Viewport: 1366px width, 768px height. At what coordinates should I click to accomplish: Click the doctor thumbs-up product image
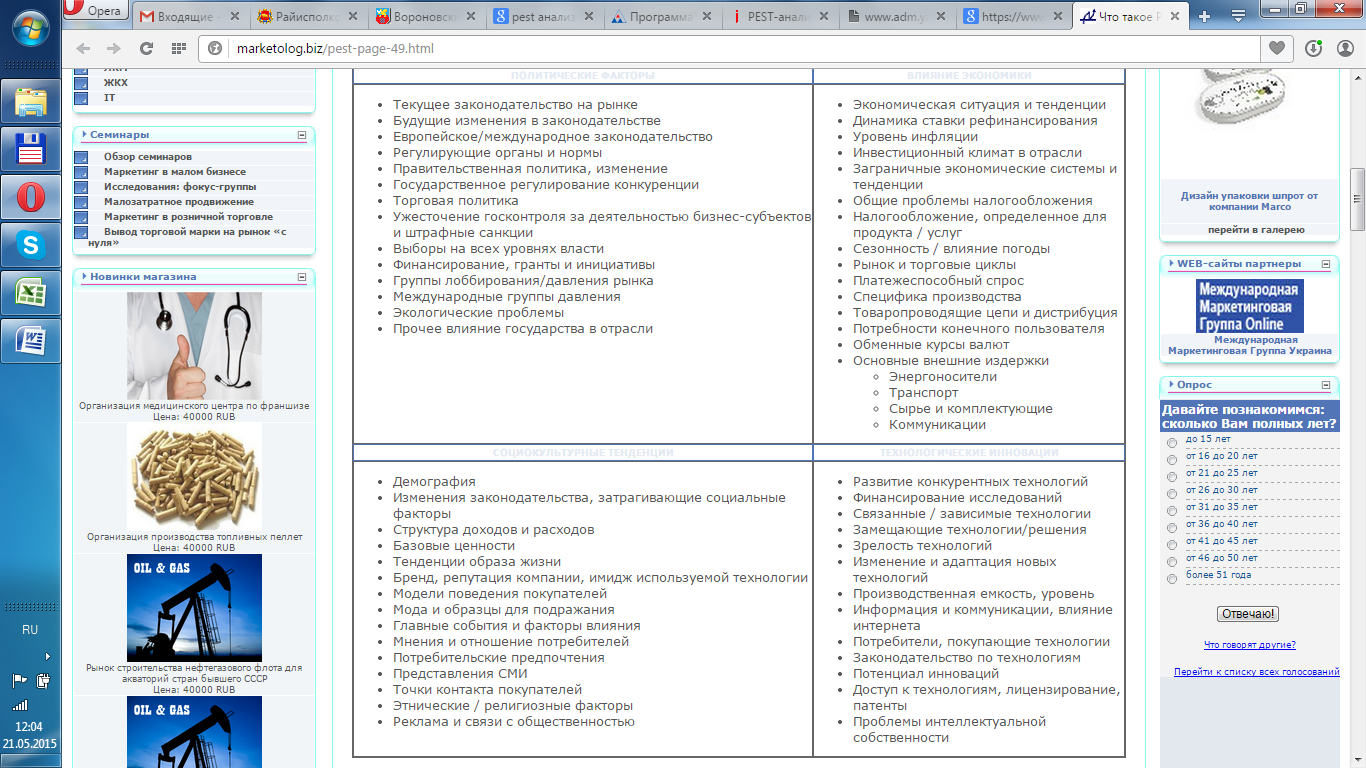click(x=194, y=346)
